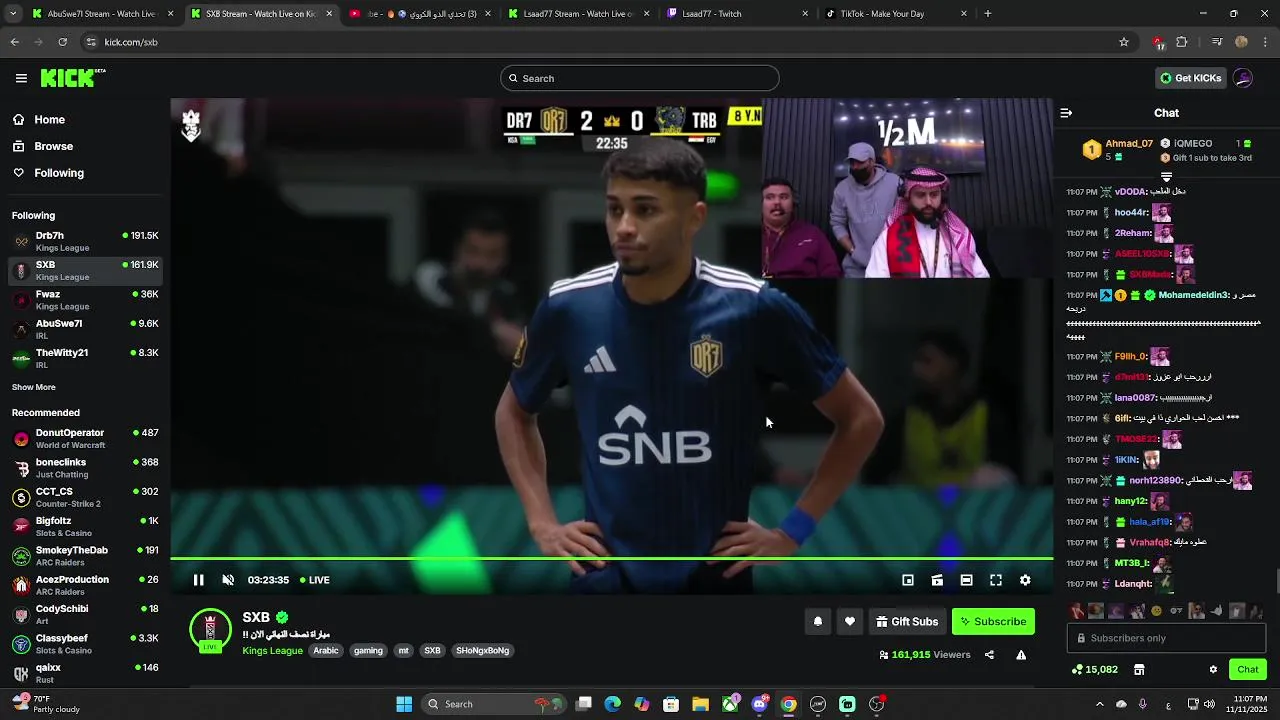Click the green stream progress bar
This screenshot has width=1280, height=720.
point(611,558)
